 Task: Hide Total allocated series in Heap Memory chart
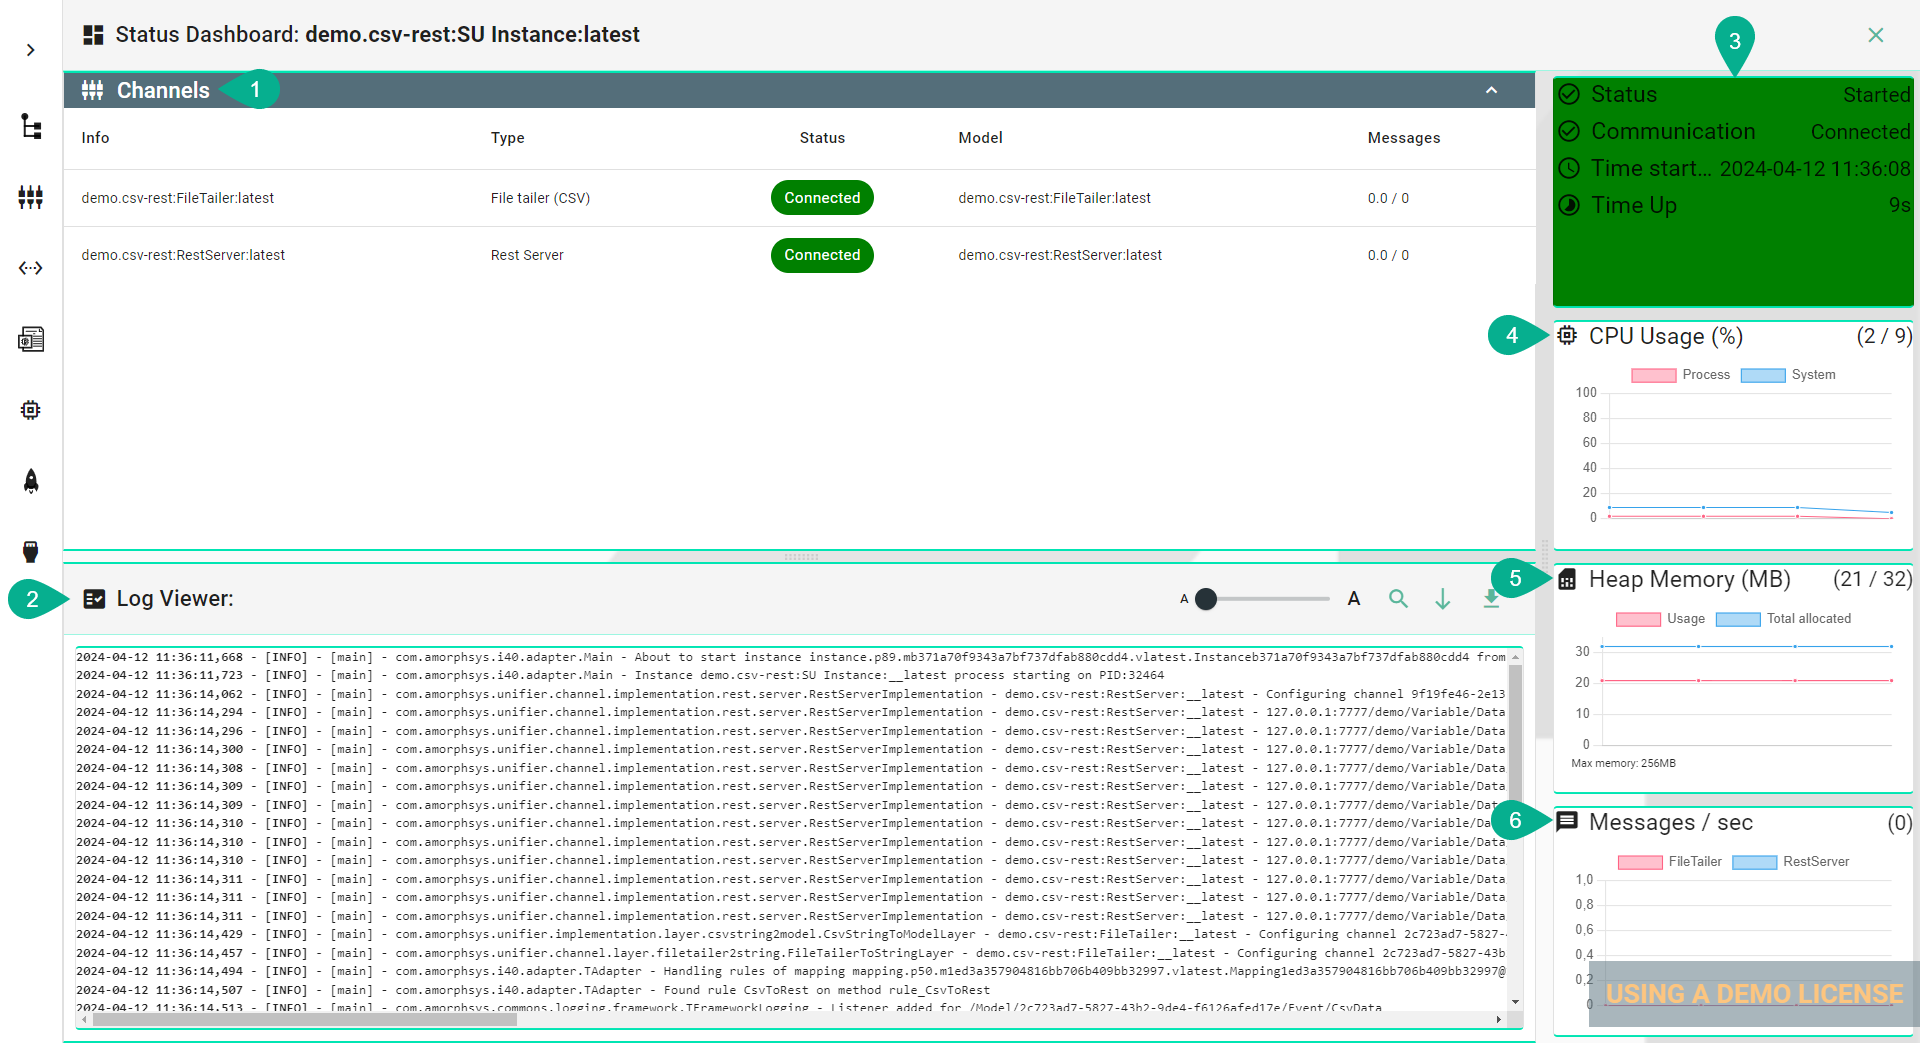click(1783, 619)
